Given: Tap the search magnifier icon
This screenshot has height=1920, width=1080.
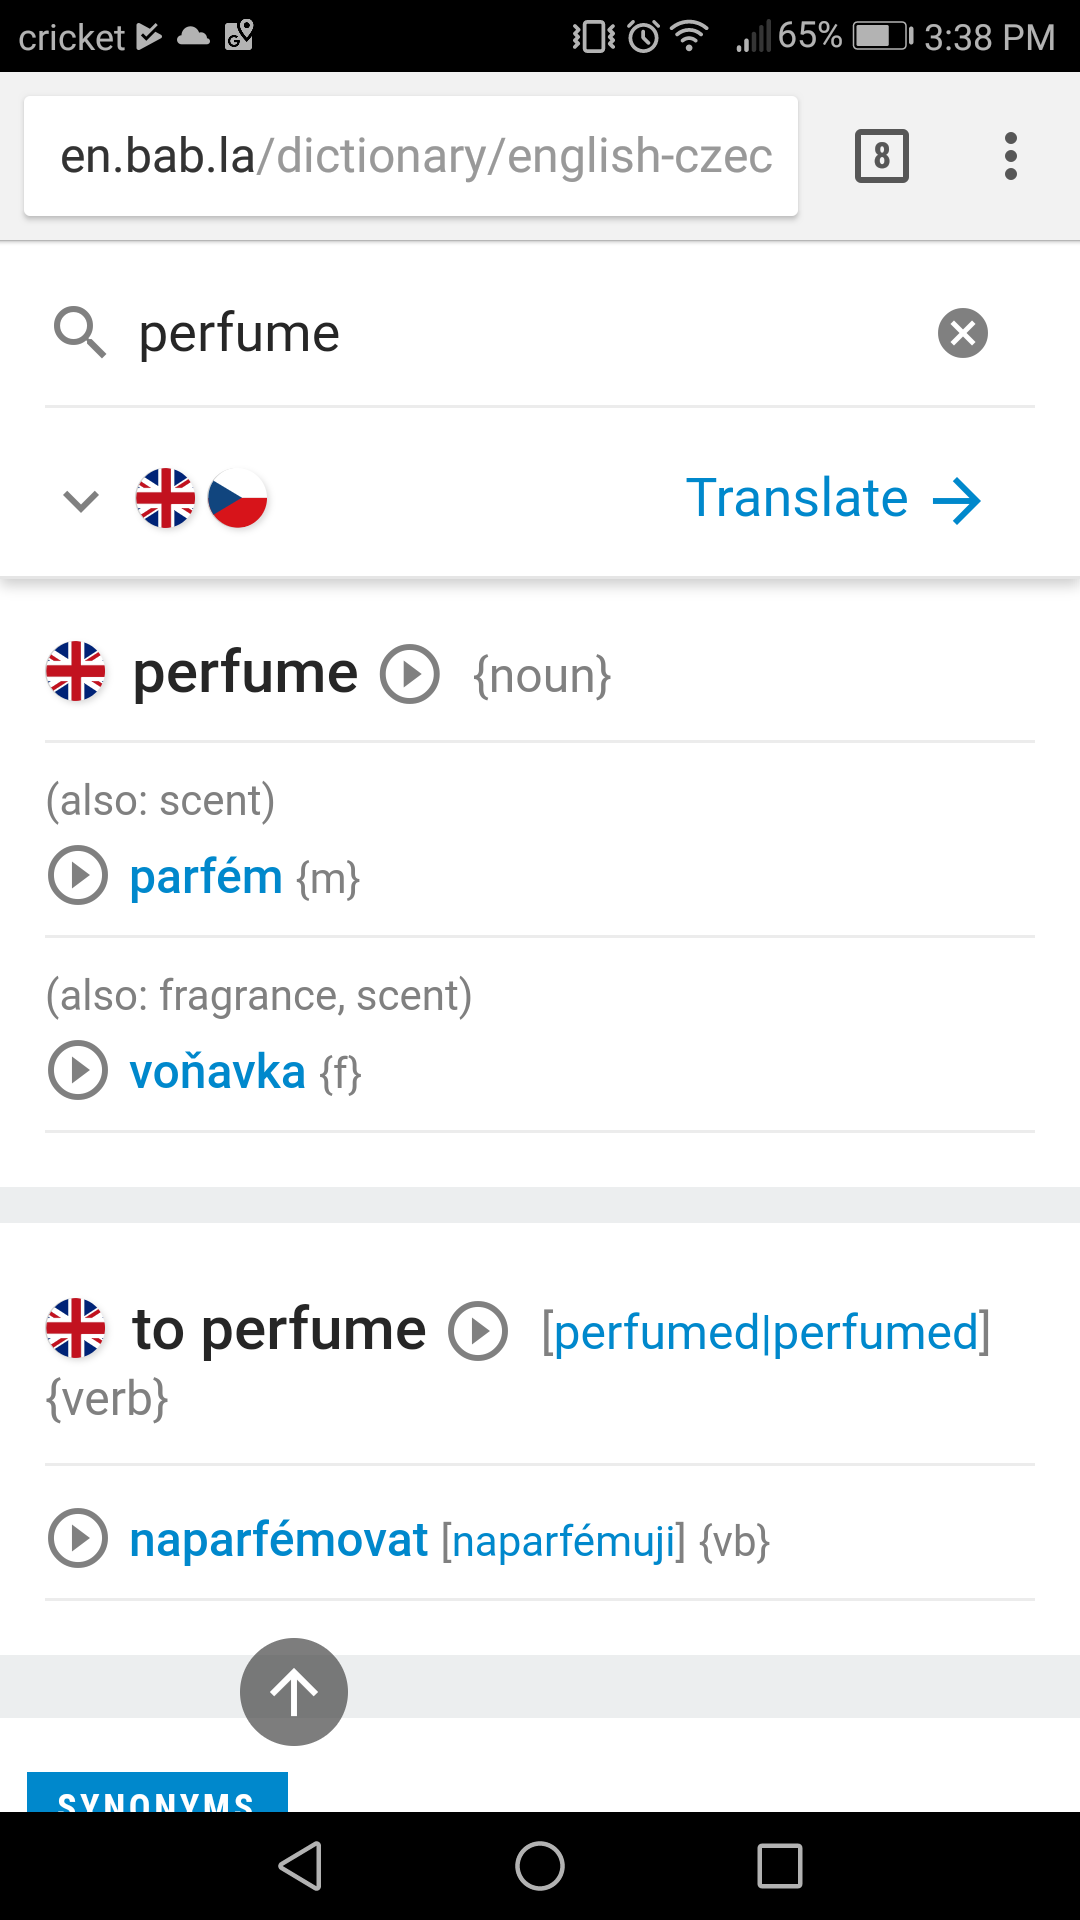Looking at the screenshot, I should tap(80, 333).
